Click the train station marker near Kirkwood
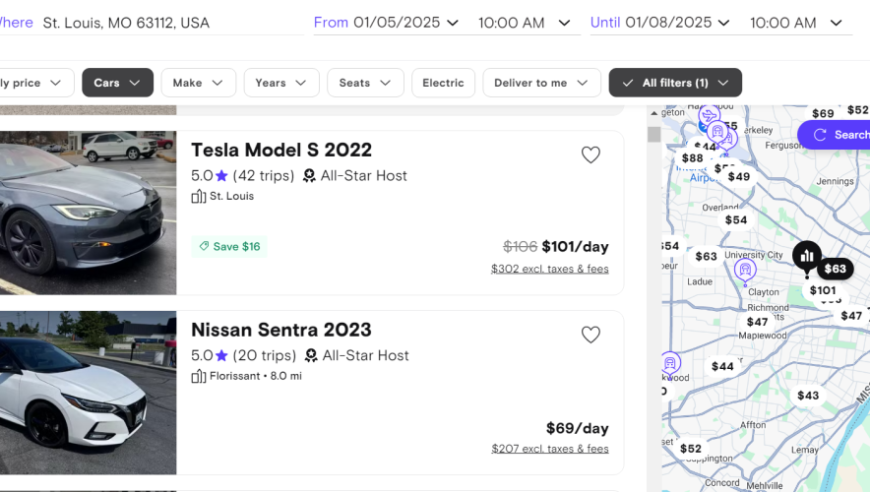The height and width of the screenshot is (492, 870). point(670,364)
